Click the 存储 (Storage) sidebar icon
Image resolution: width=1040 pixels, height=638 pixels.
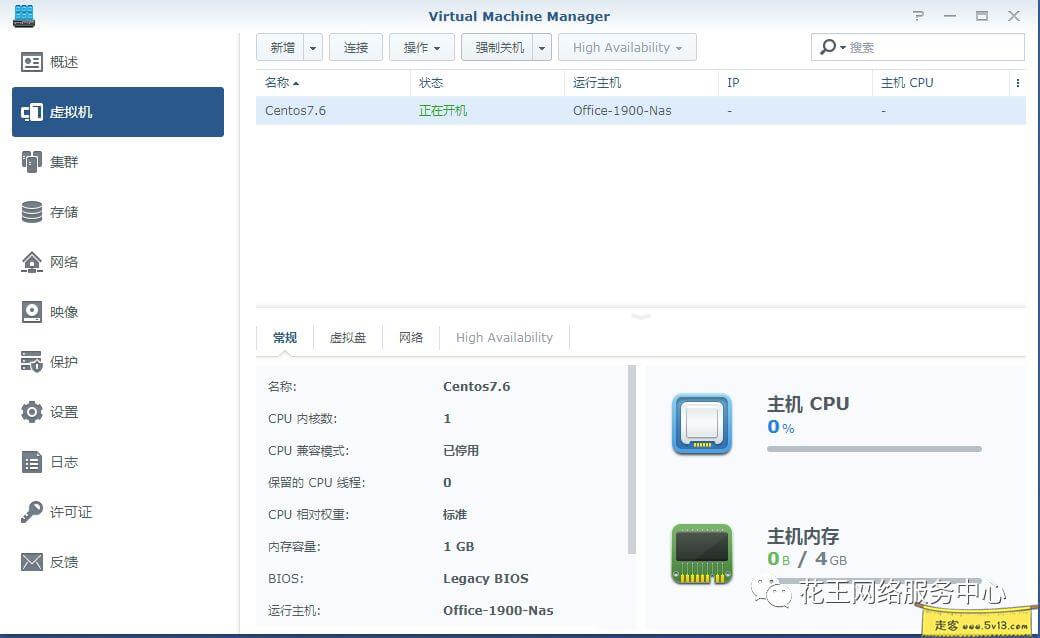(x=63, y=211)
